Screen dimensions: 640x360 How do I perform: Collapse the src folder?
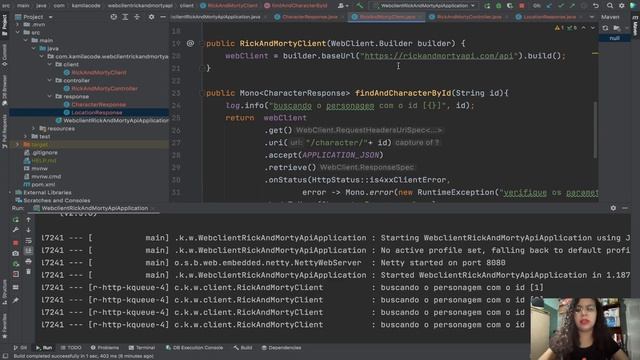[18, 32]
